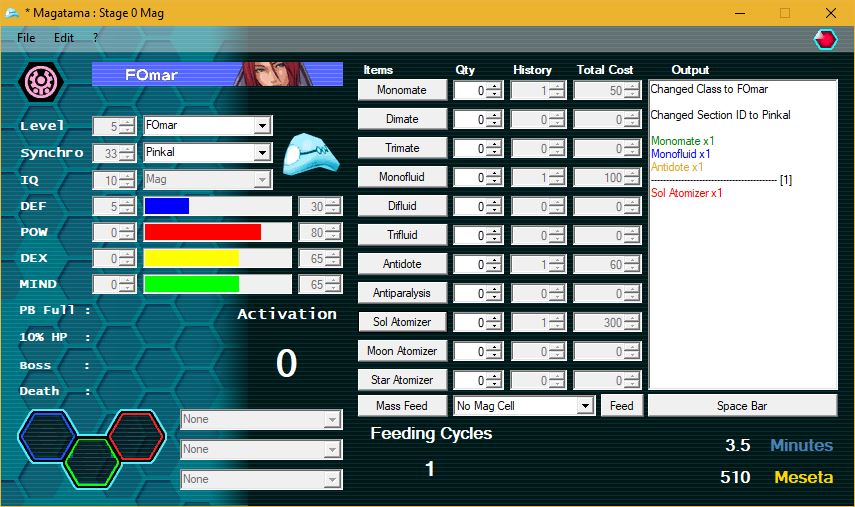Click the Mass Feed button
Viewport: 855px width, 507px height.
402,406
